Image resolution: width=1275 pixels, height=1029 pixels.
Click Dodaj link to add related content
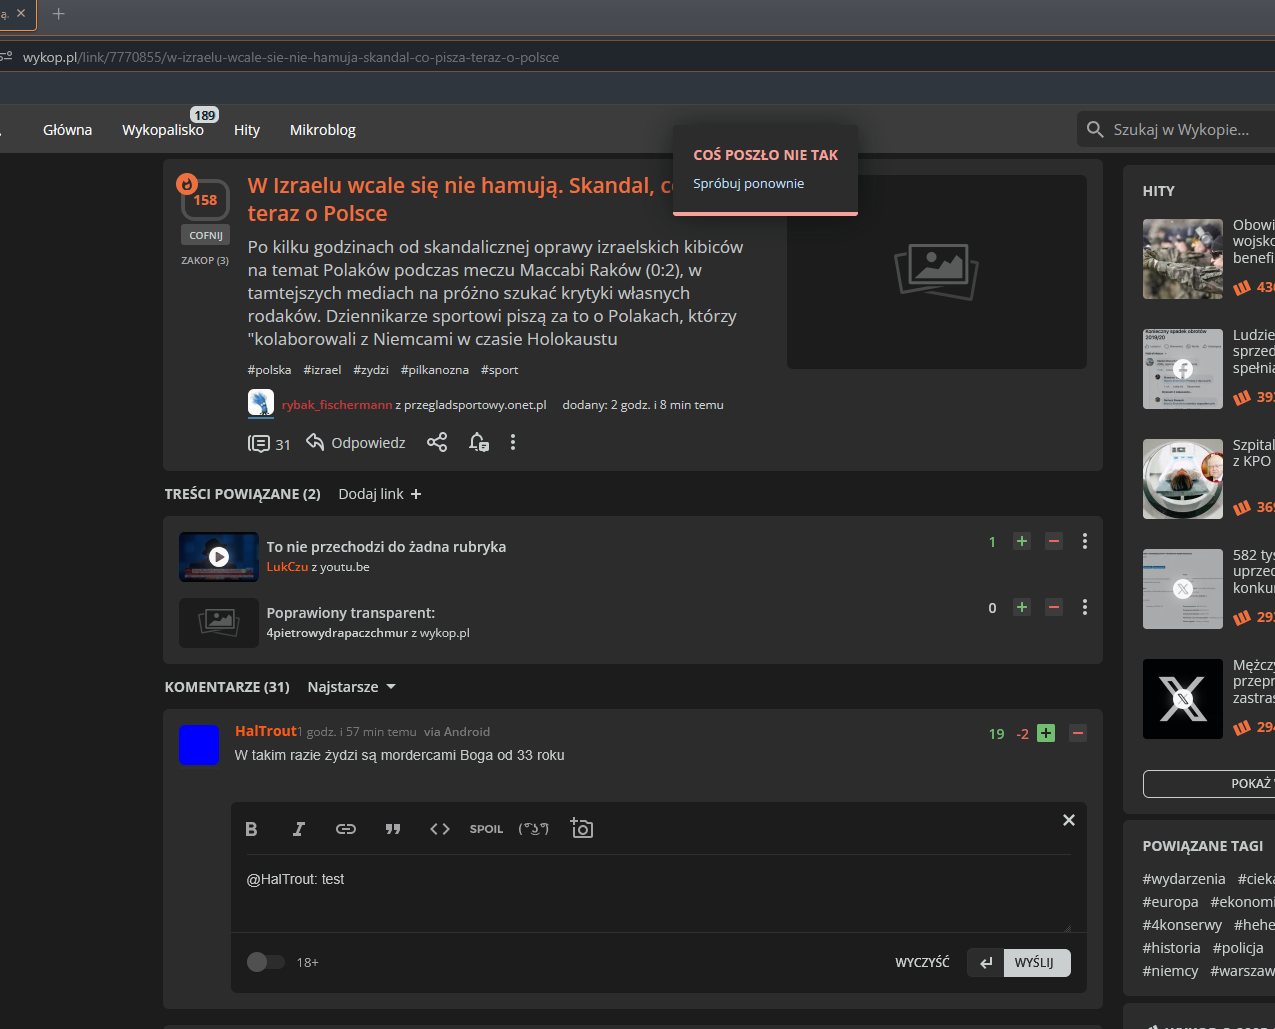coord(379,494)
